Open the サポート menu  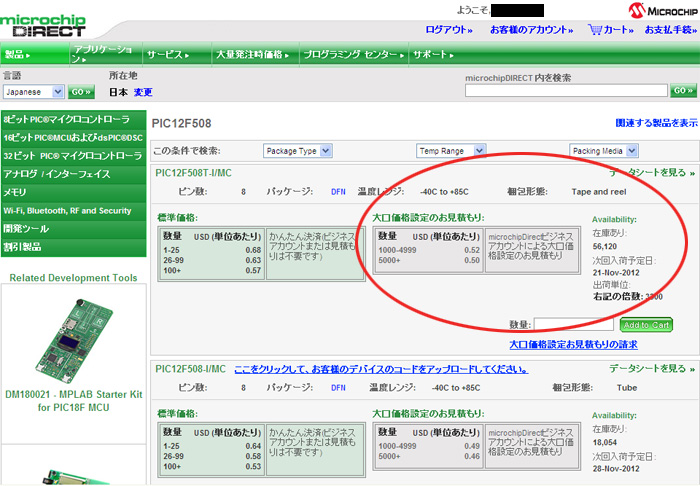[433, 54]
